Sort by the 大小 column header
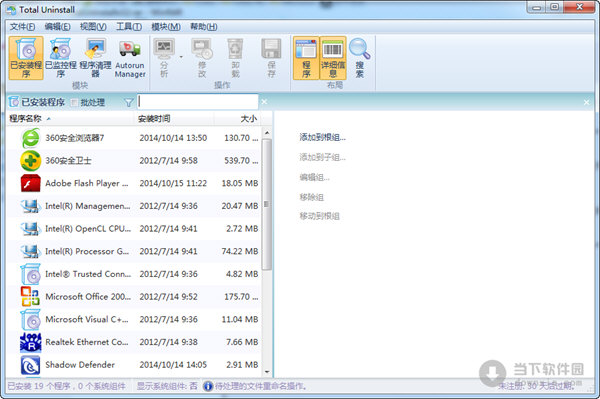Image resolution: width=600 pixels, height=399 pixels. tap(237, 119)
